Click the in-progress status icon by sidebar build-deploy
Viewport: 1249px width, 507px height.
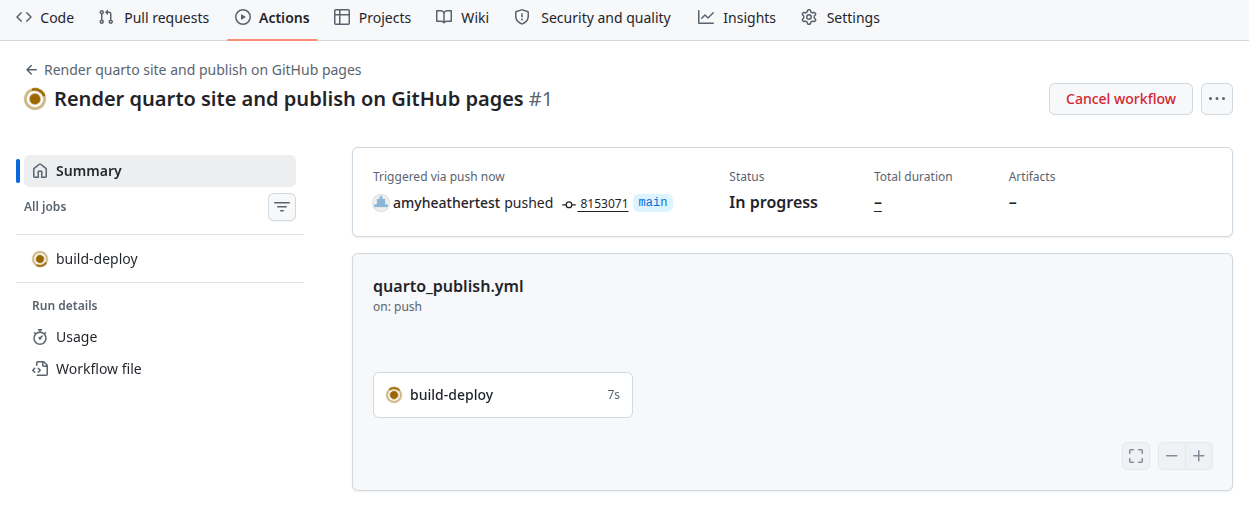(x=40, y=259)
